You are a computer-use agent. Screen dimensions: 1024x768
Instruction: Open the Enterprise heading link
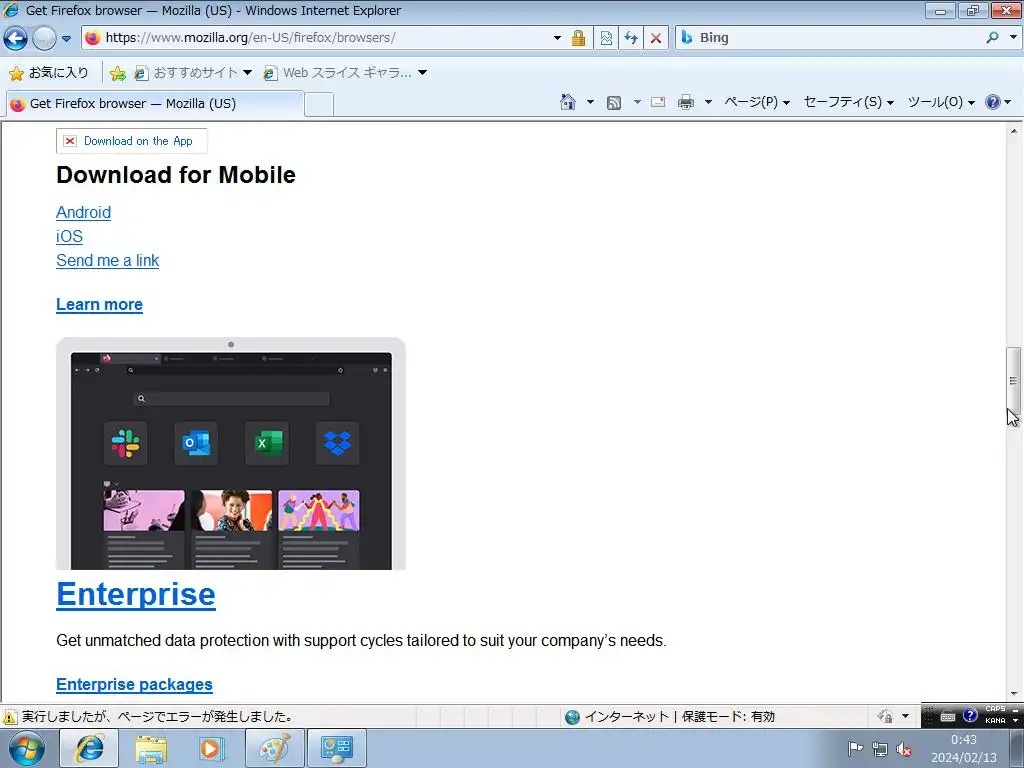tap(136, 594)
